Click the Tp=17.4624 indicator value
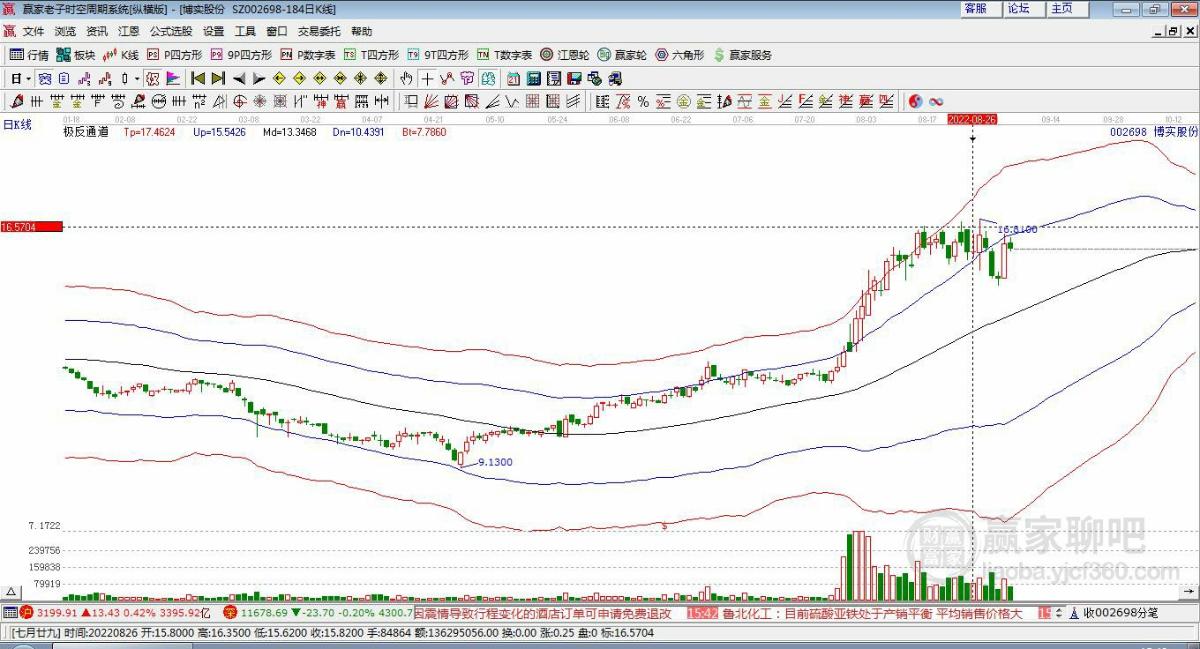The image size is (1200, 649). pos(149,131)
